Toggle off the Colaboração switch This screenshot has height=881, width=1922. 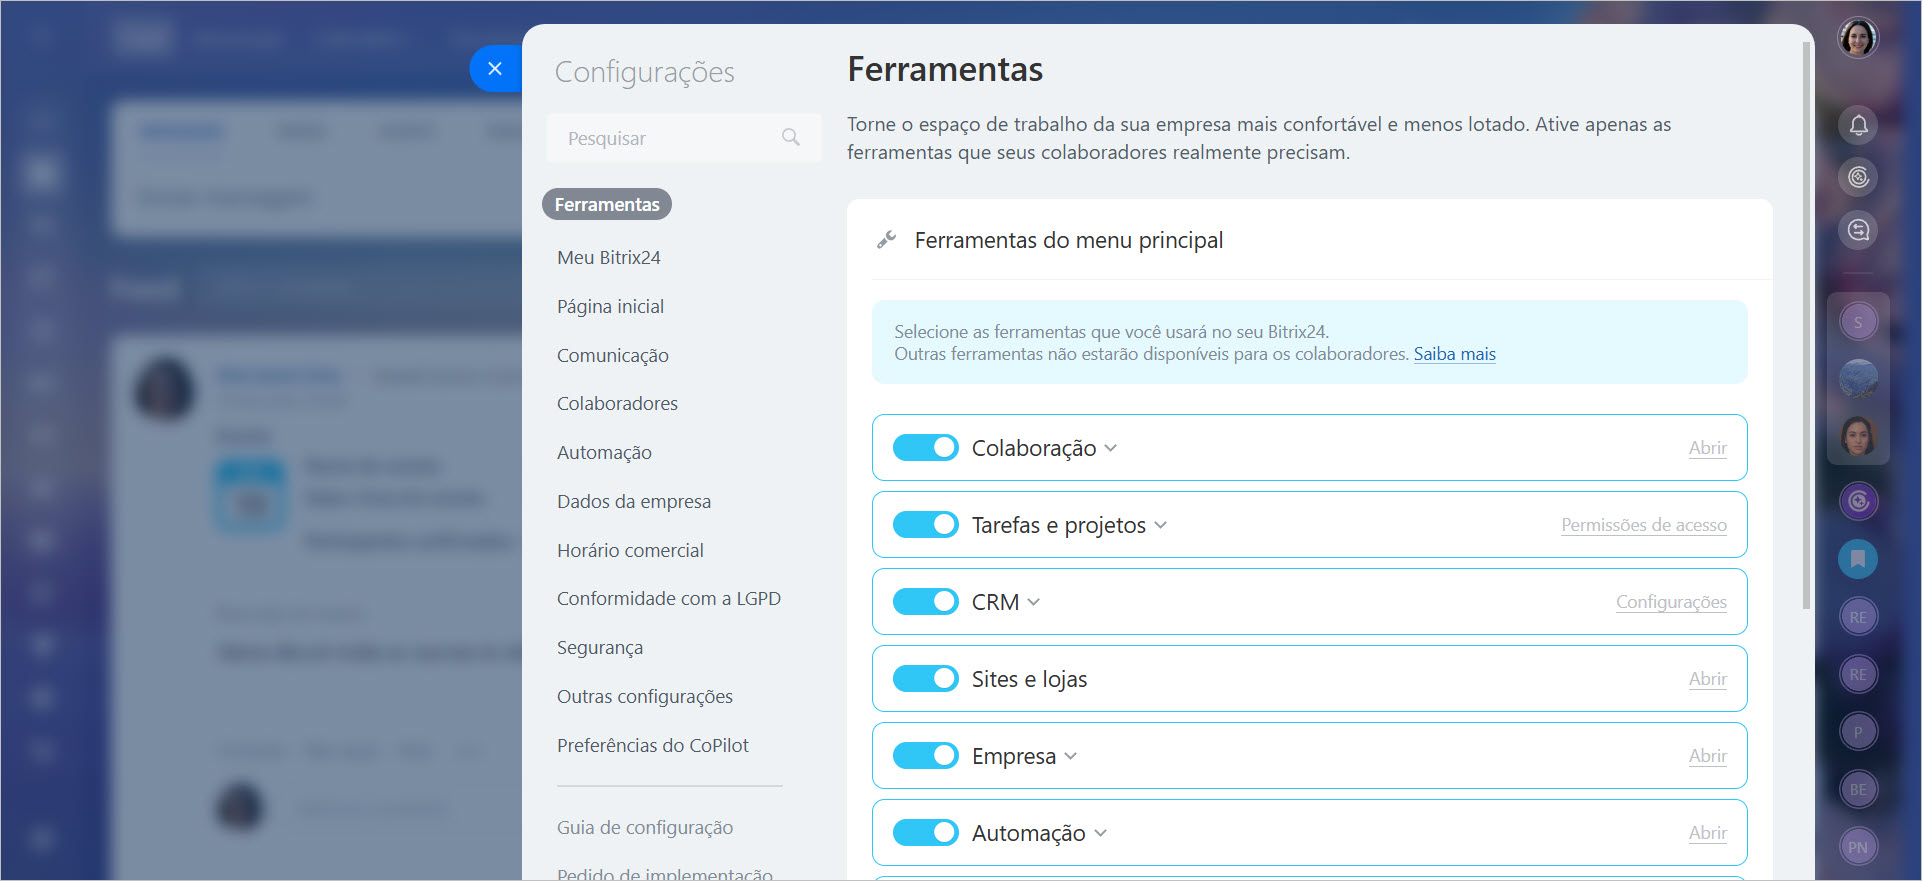926,448
